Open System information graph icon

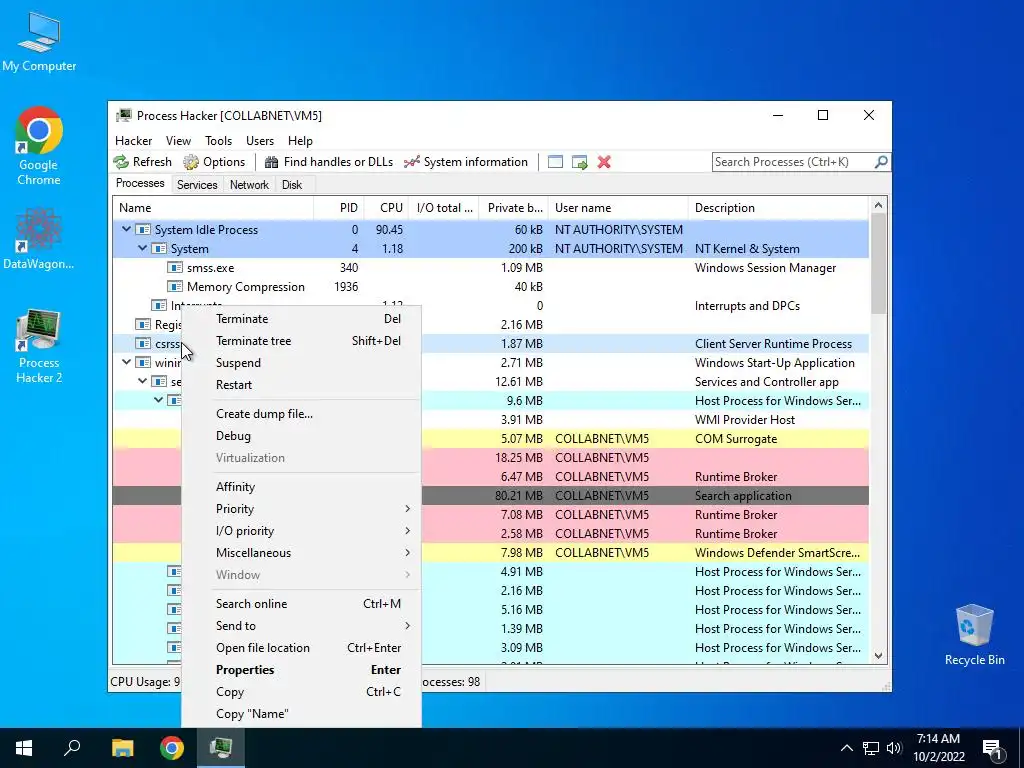tap(412, 162)
